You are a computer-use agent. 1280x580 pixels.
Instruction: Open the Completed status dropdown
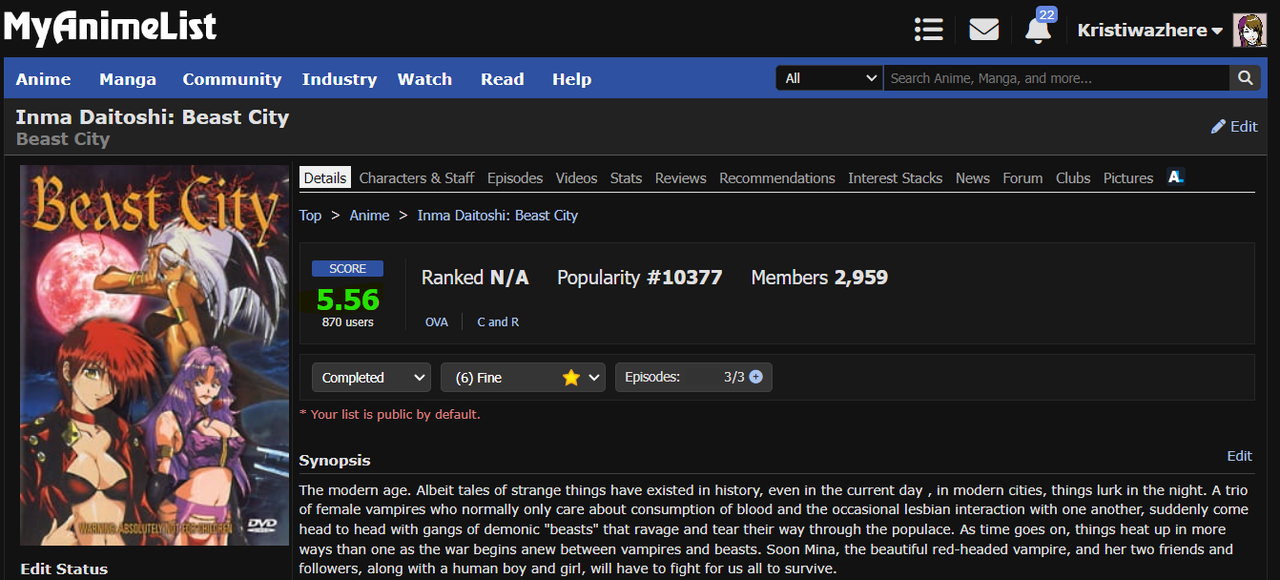coord(371,377)
